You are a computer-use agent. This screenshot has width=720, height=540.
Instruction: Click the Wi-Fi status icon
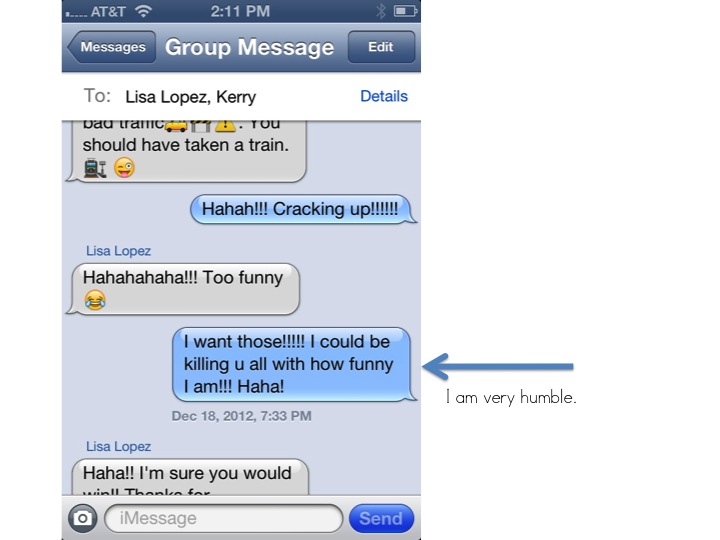click(144, 11)
